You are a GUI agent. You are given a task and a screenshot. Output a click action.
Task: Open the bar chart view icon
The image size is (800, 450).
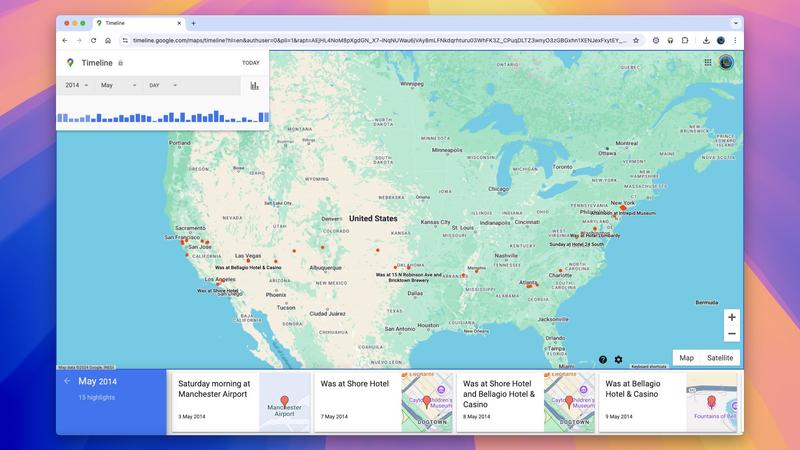(x=255, y=86)
